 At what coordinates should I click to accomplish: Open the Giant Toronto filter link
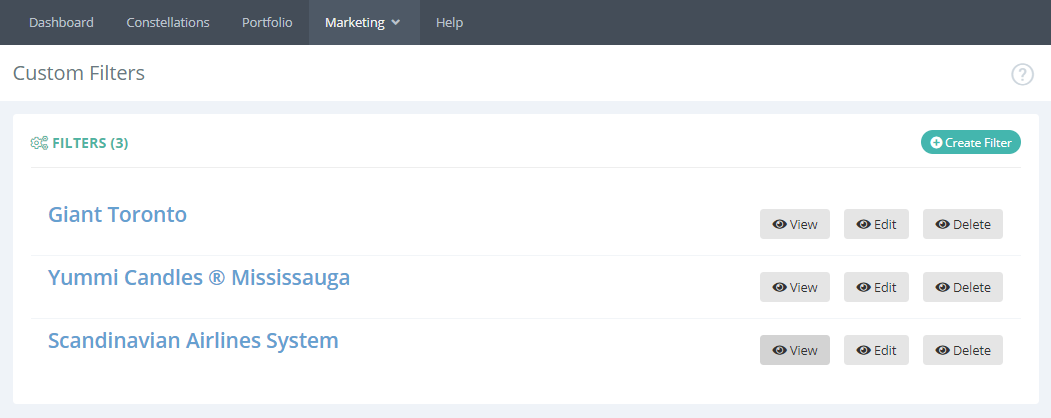(117, 214)
